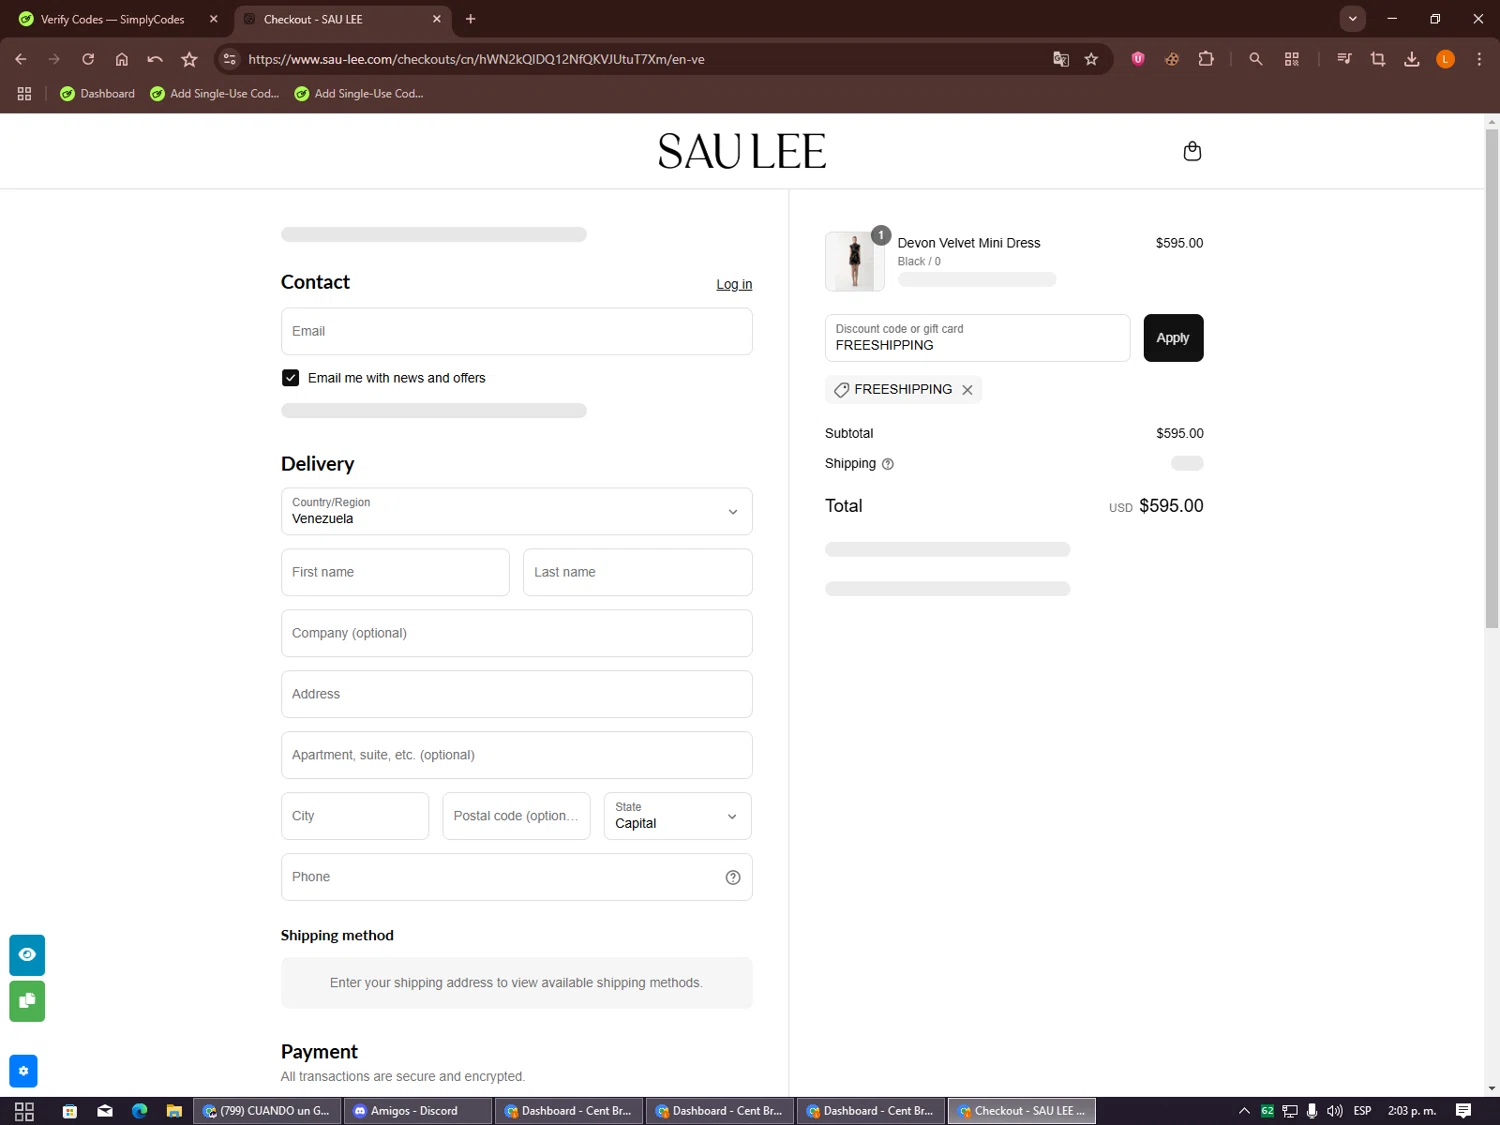Open the tab search dropdown arrow
This screenshot has width=1500, height=1125.
point(1352,19)
